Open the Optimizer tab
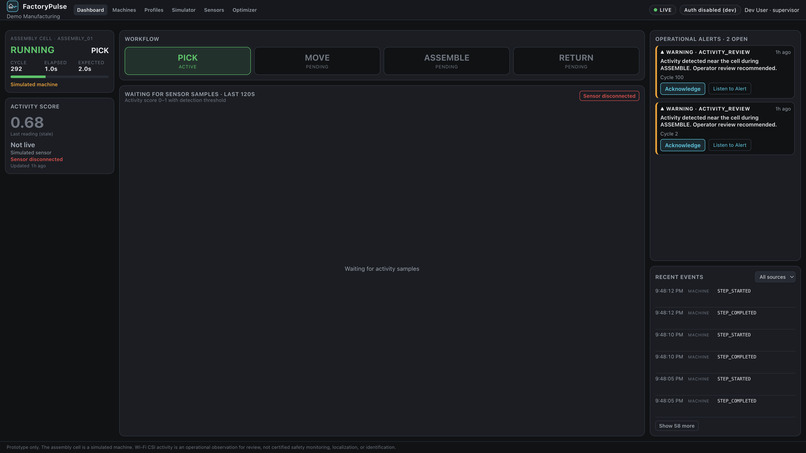This screenshot has height=453, width=806. click(244, 10)
